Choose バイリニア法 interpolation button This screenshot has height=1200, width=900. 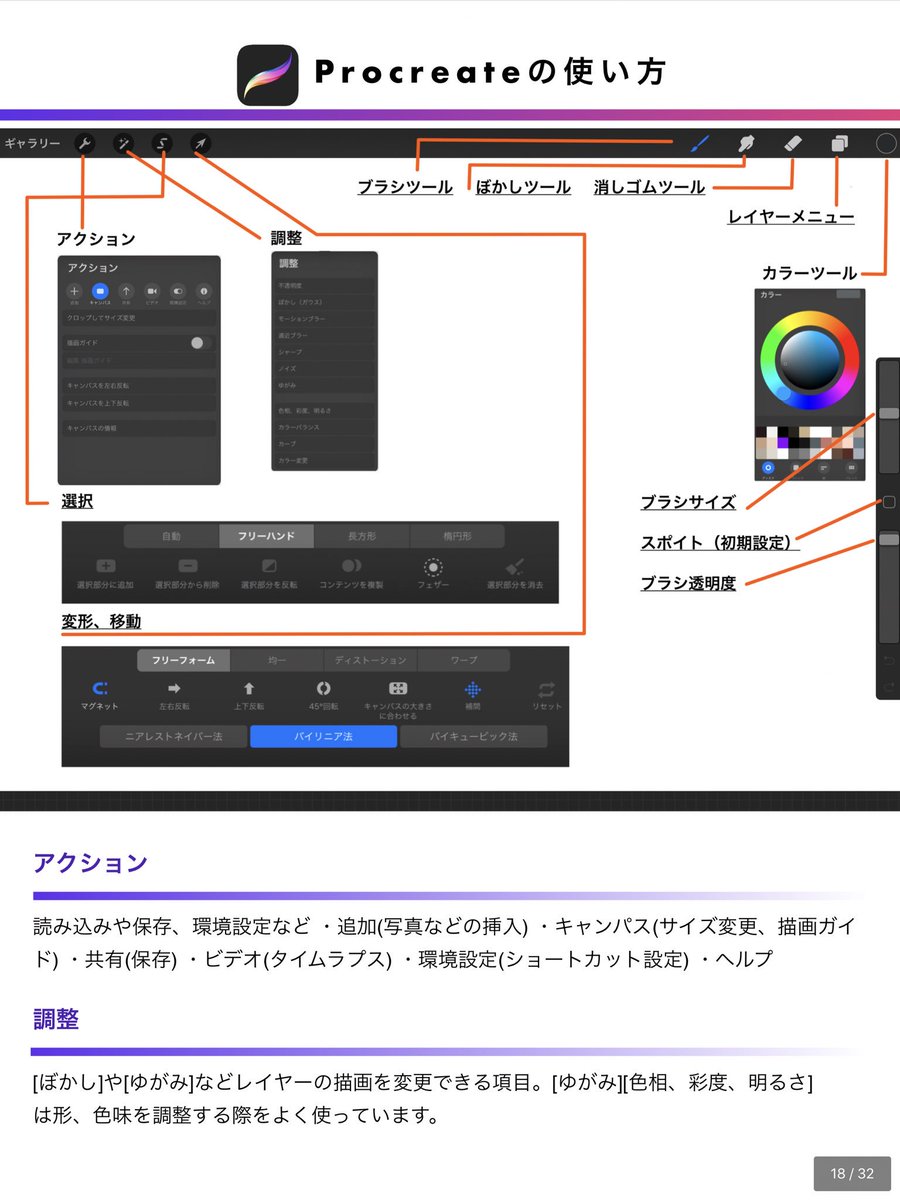pos(323,737)
